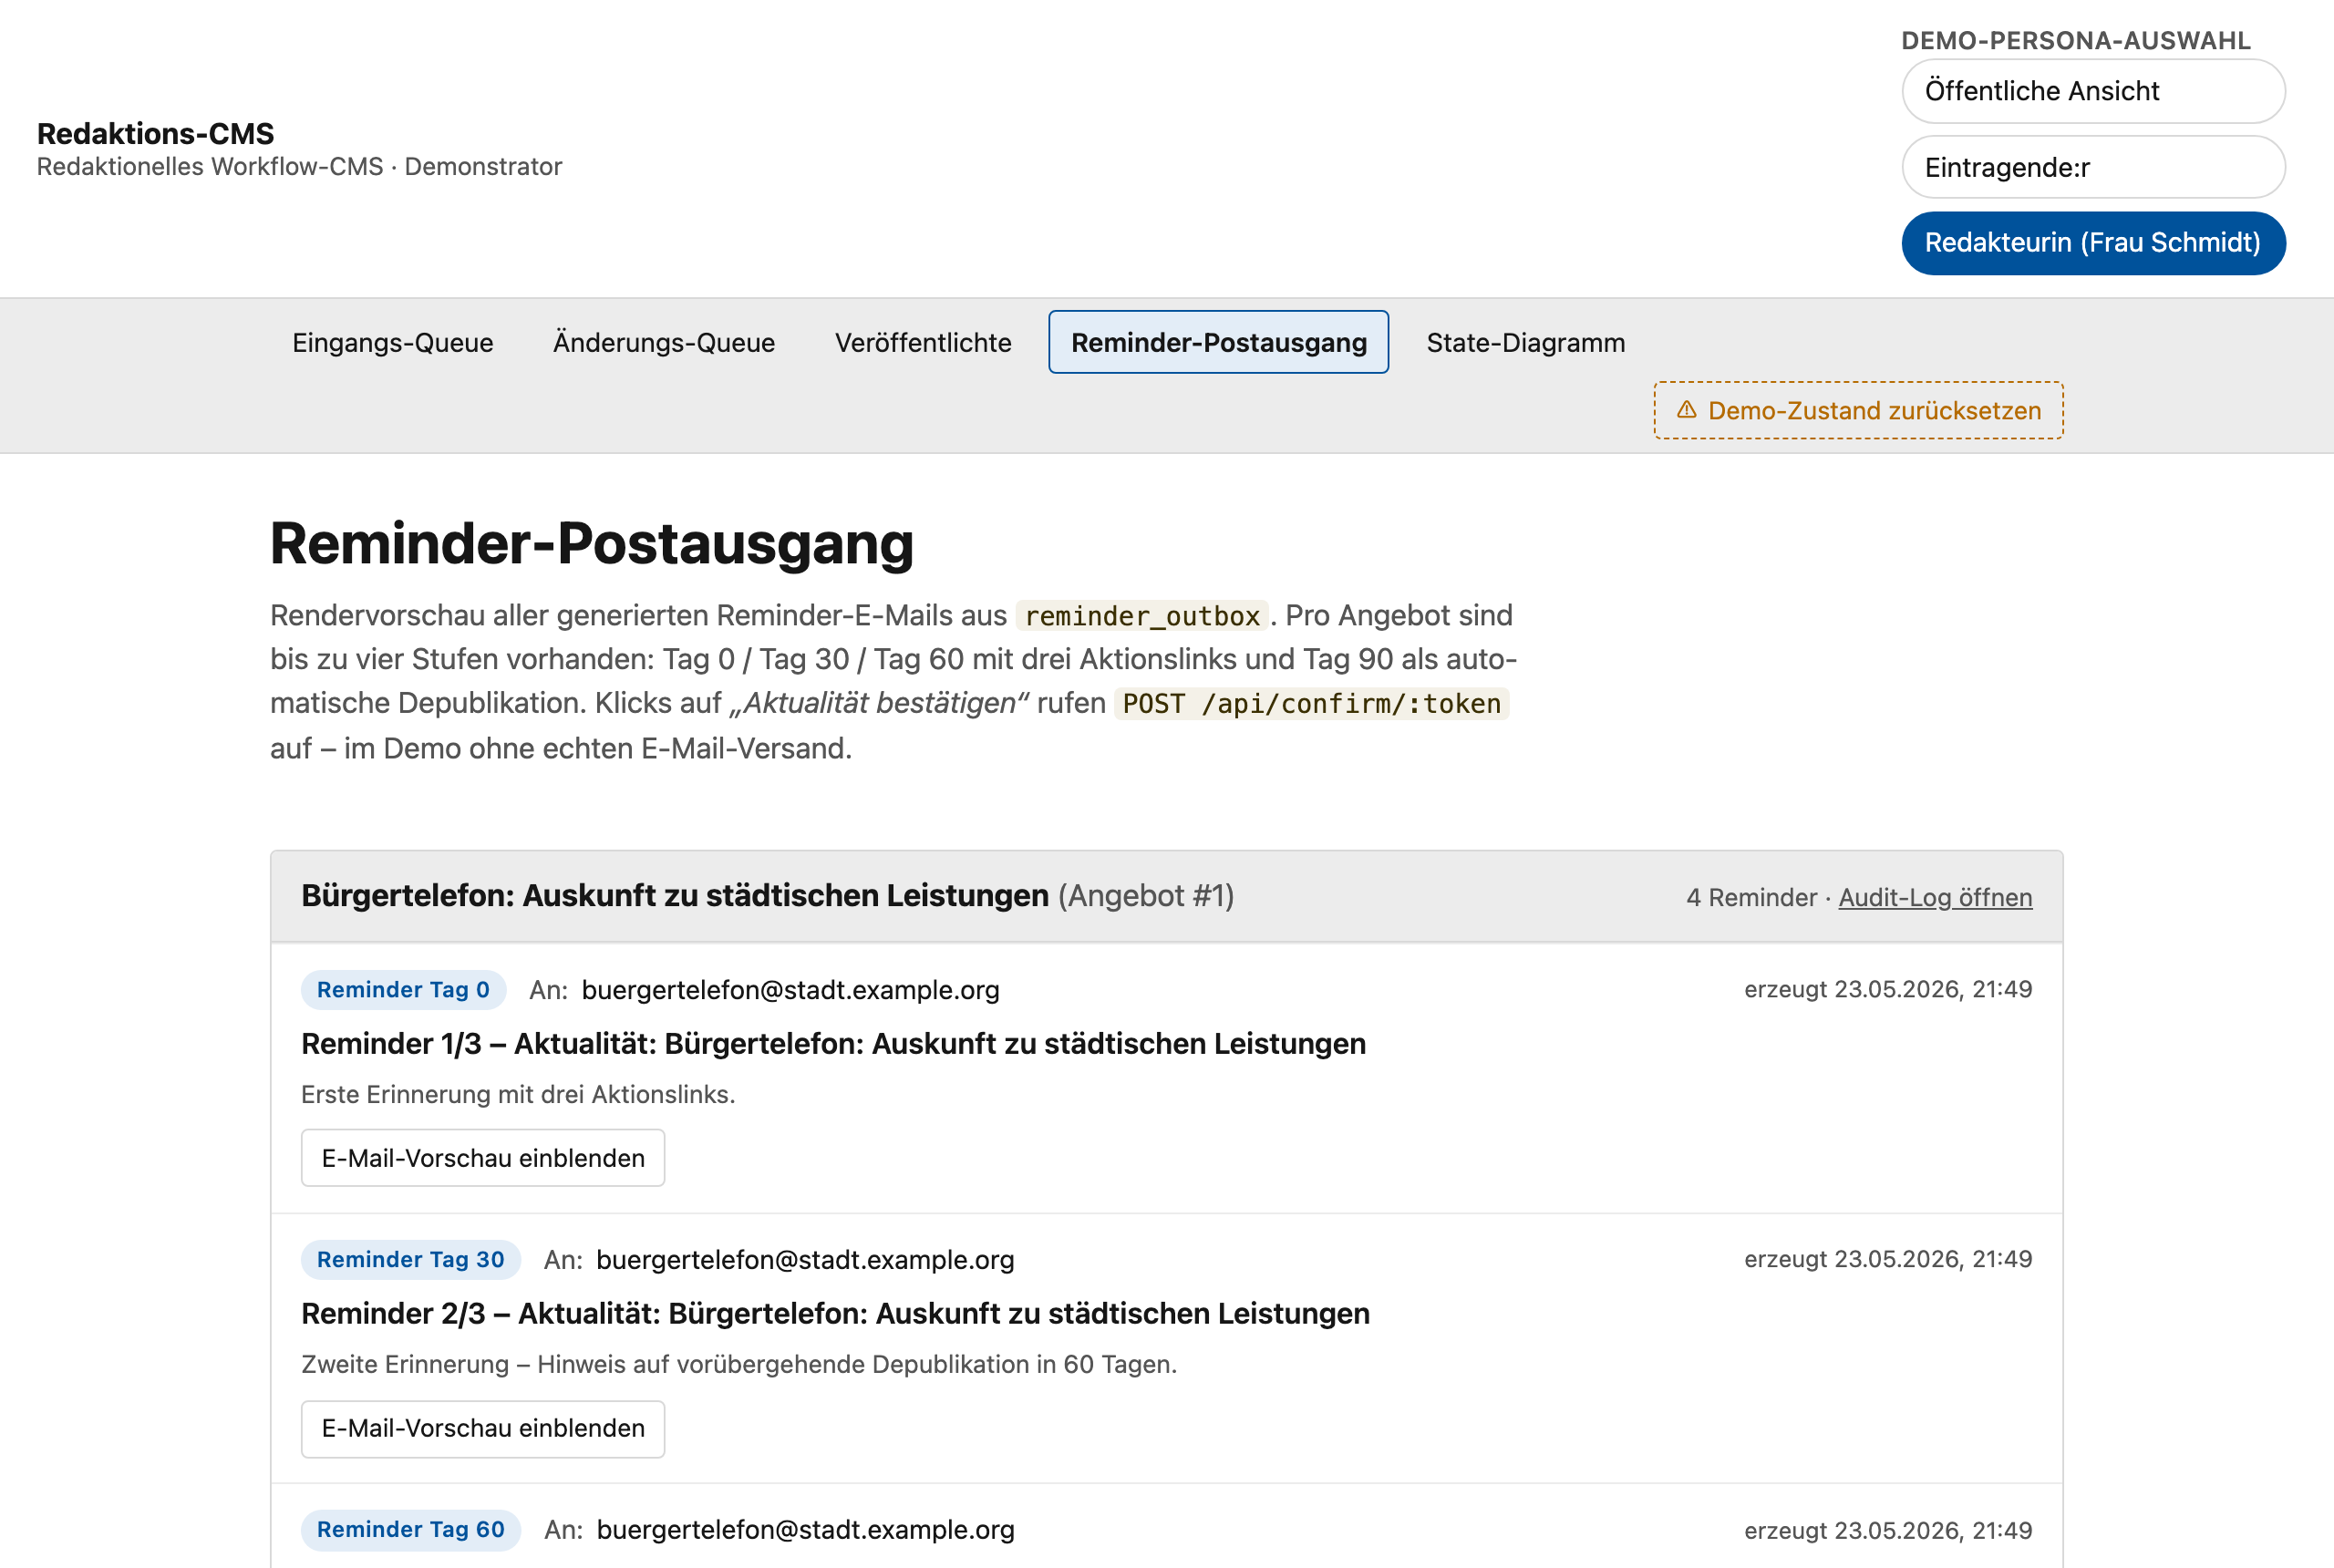Click the Reminder-Postausgang page heading

coord(592,543)
